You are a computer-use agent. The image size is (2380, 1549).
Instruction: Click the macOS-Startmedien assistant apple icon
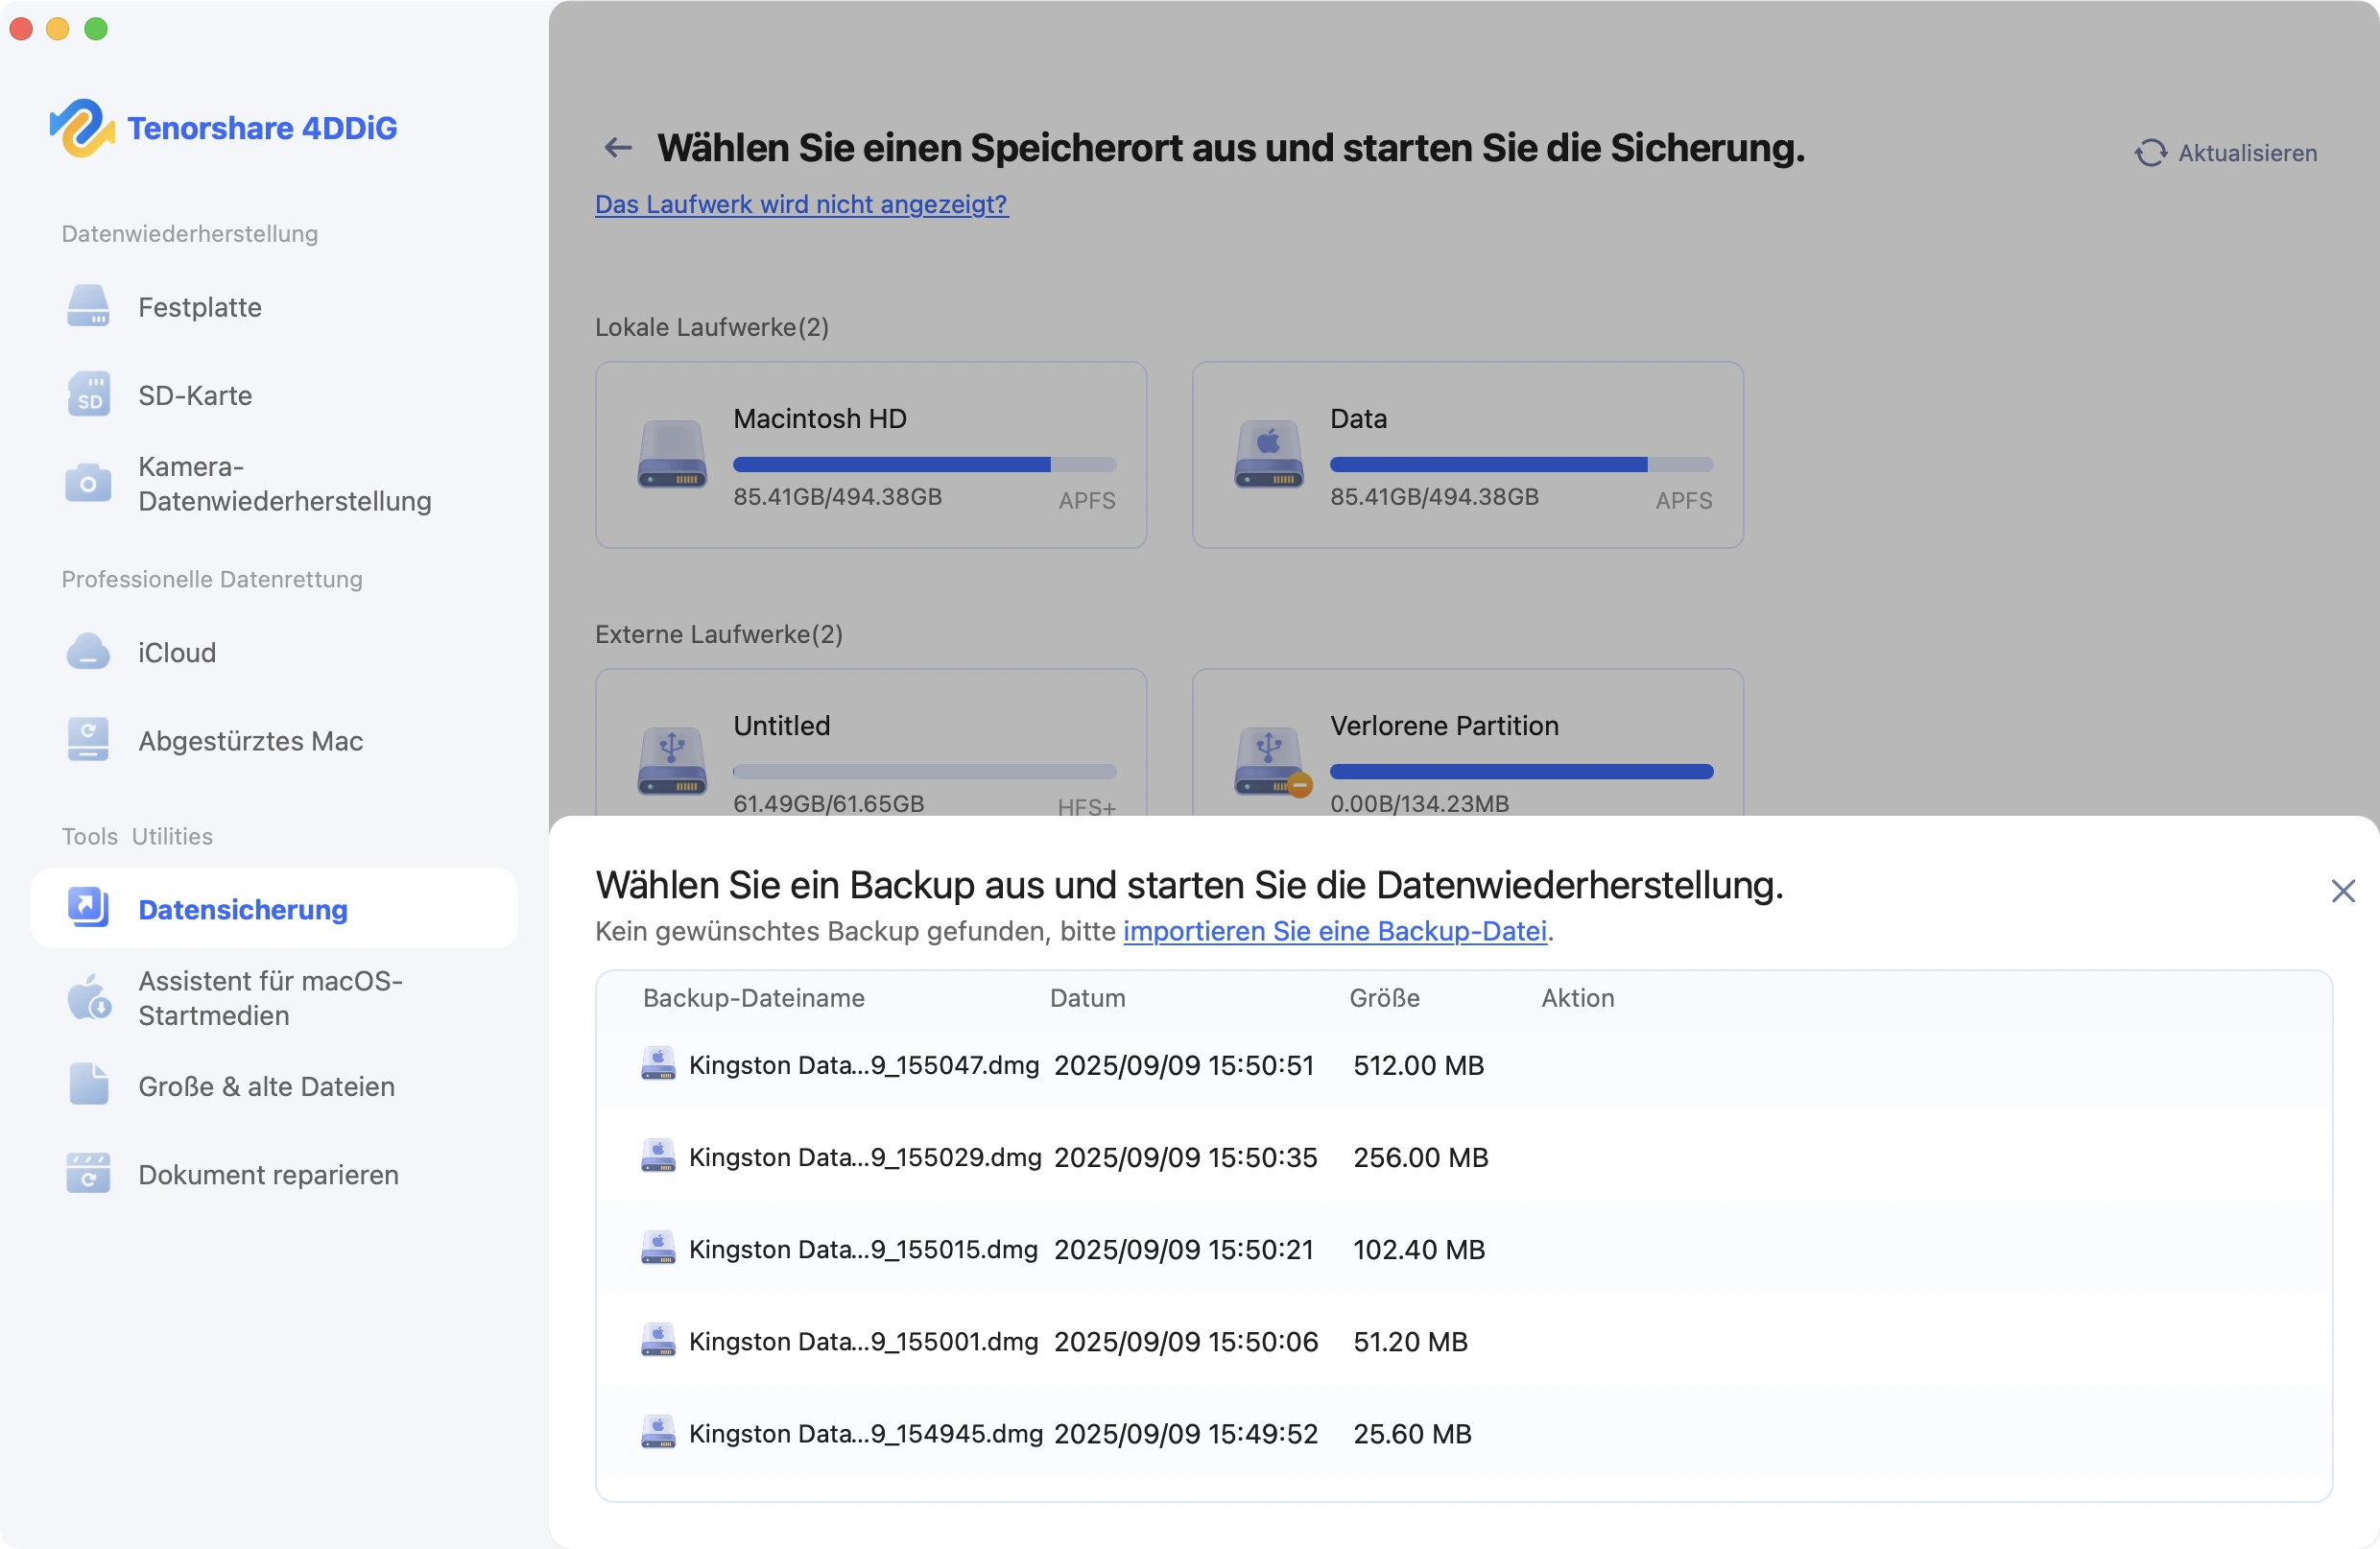88,997
